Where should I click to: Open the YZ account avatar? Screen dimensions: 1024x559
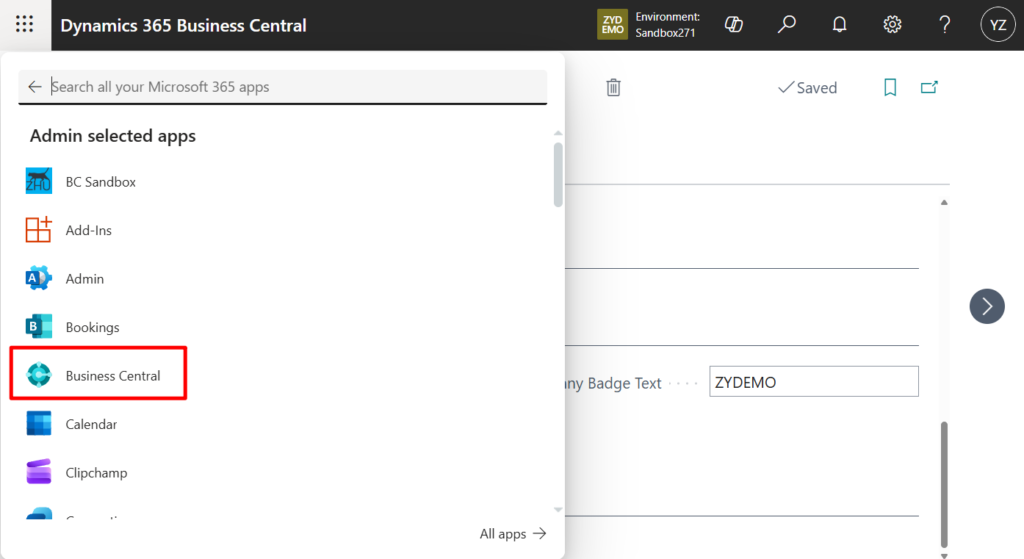pos(997,25)
